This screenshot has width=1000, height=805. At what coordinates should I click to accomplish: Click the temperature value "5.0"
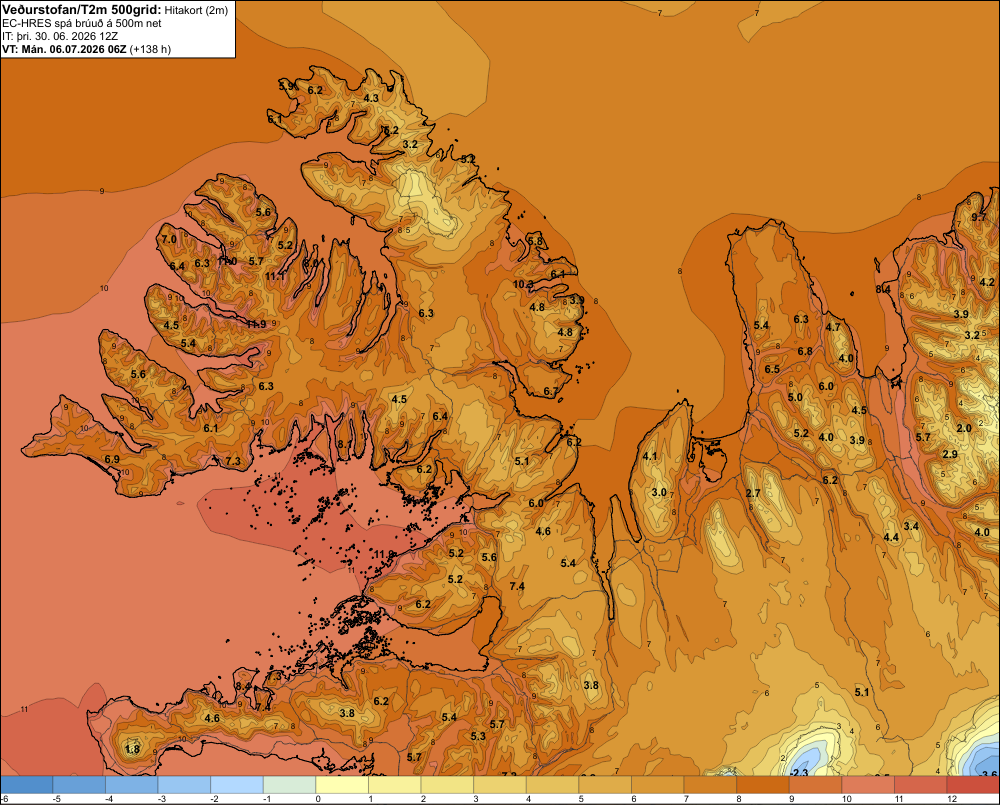pos(795,397)
